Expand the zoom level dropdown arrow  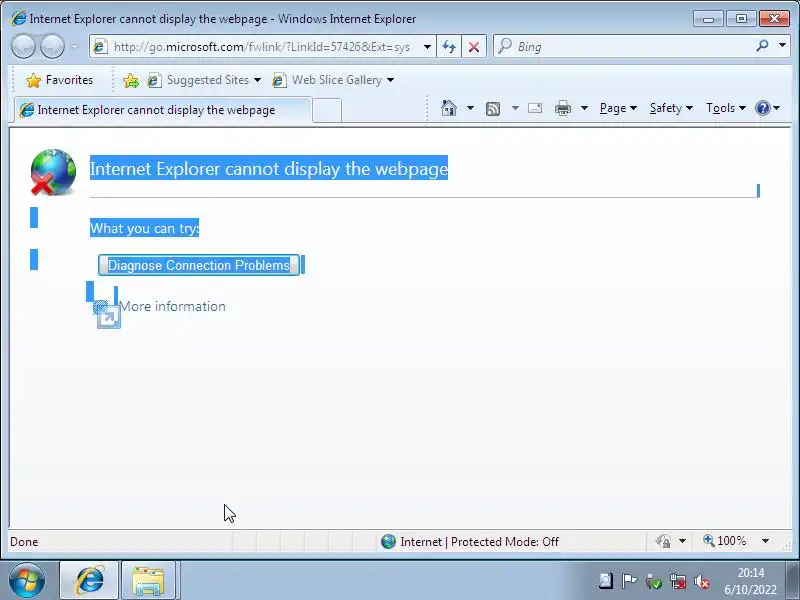[x=765, y=541]
